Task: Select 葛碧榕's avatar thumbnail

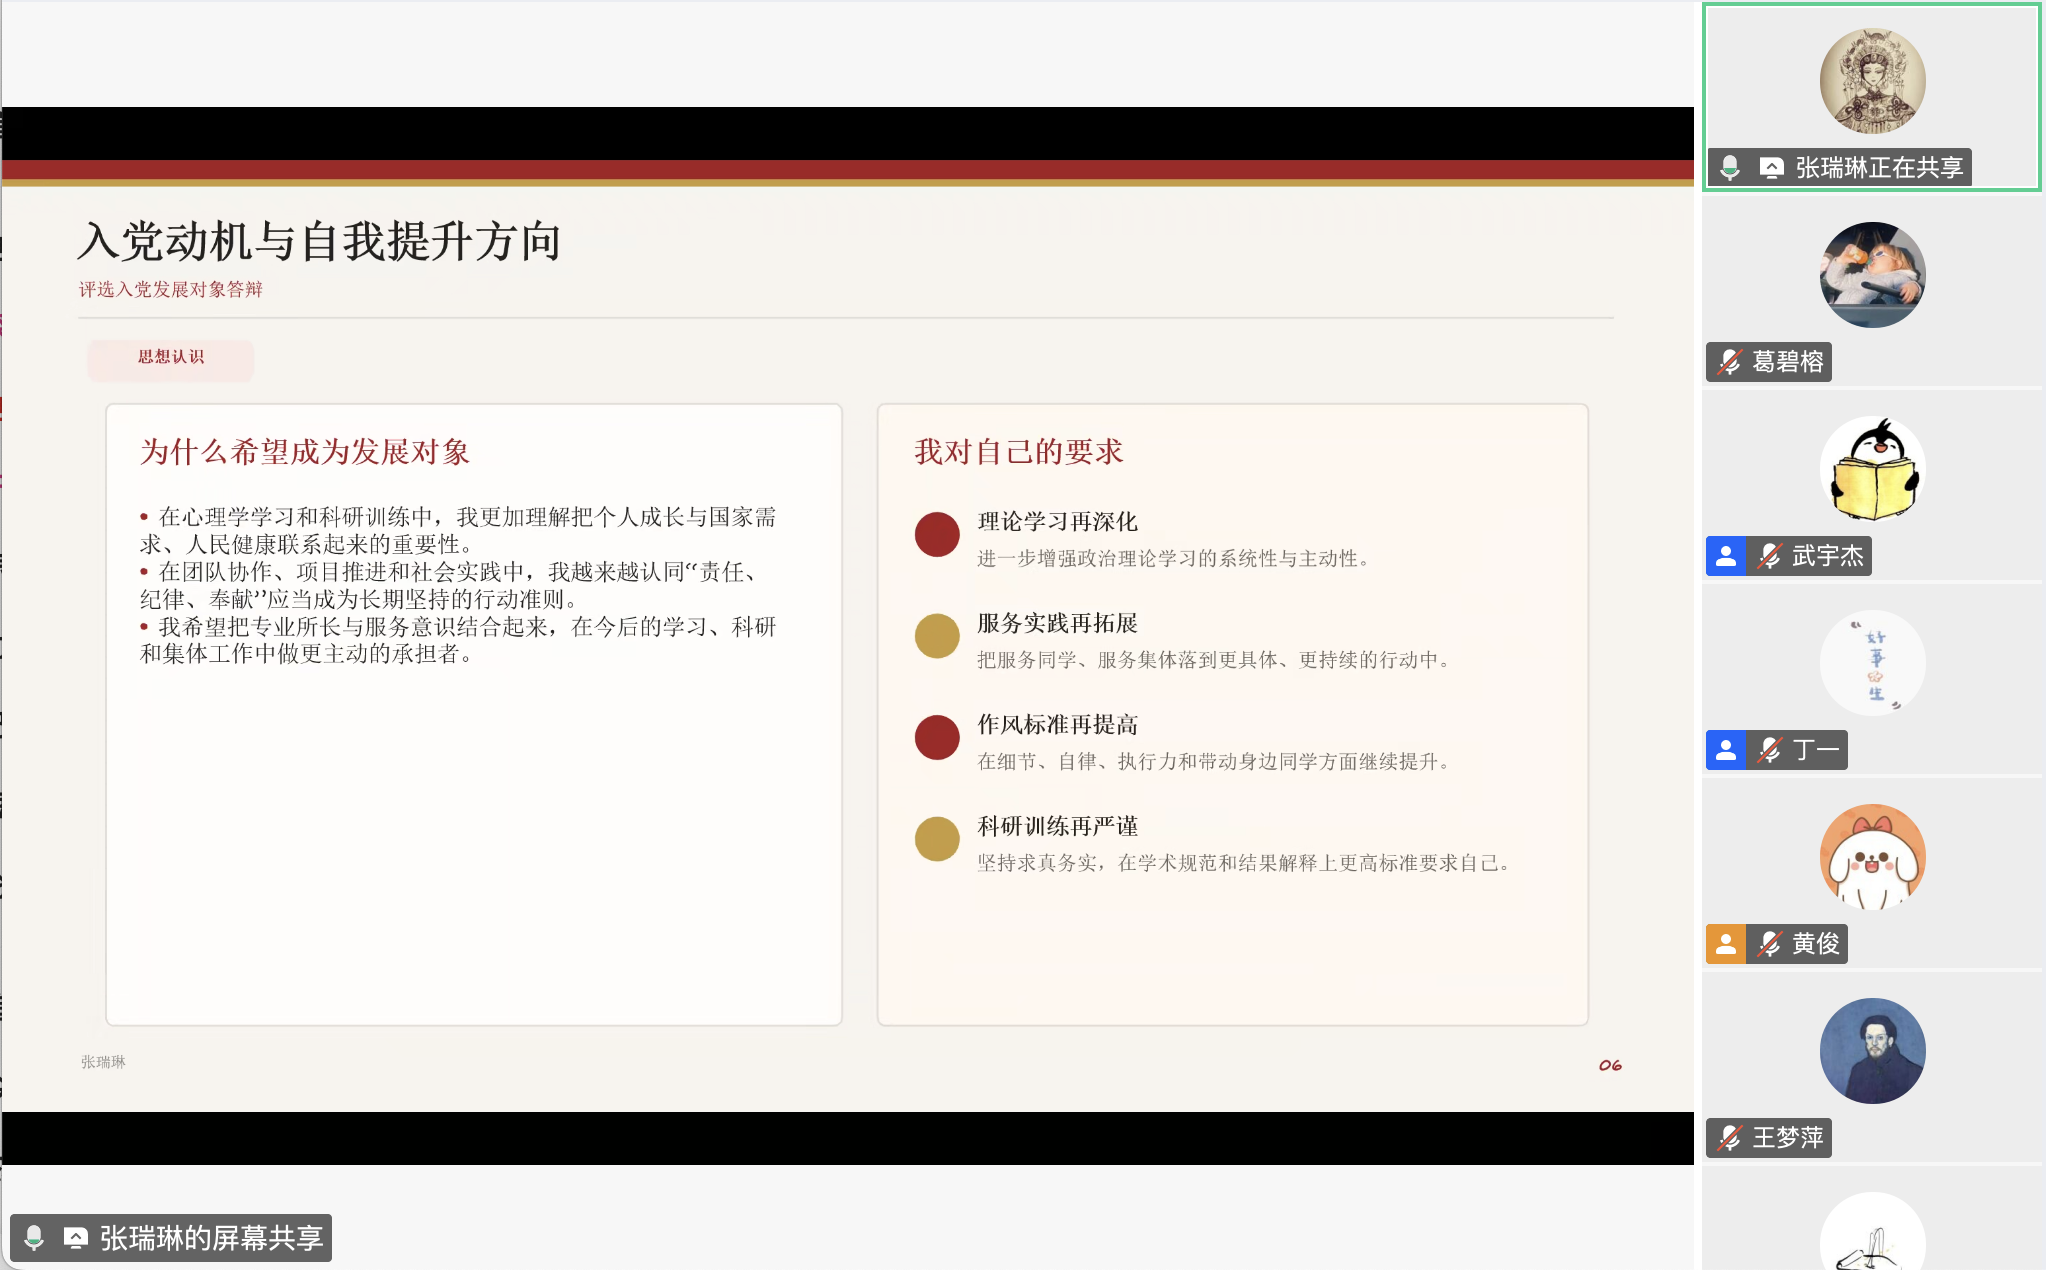Action: [1872, 275]
